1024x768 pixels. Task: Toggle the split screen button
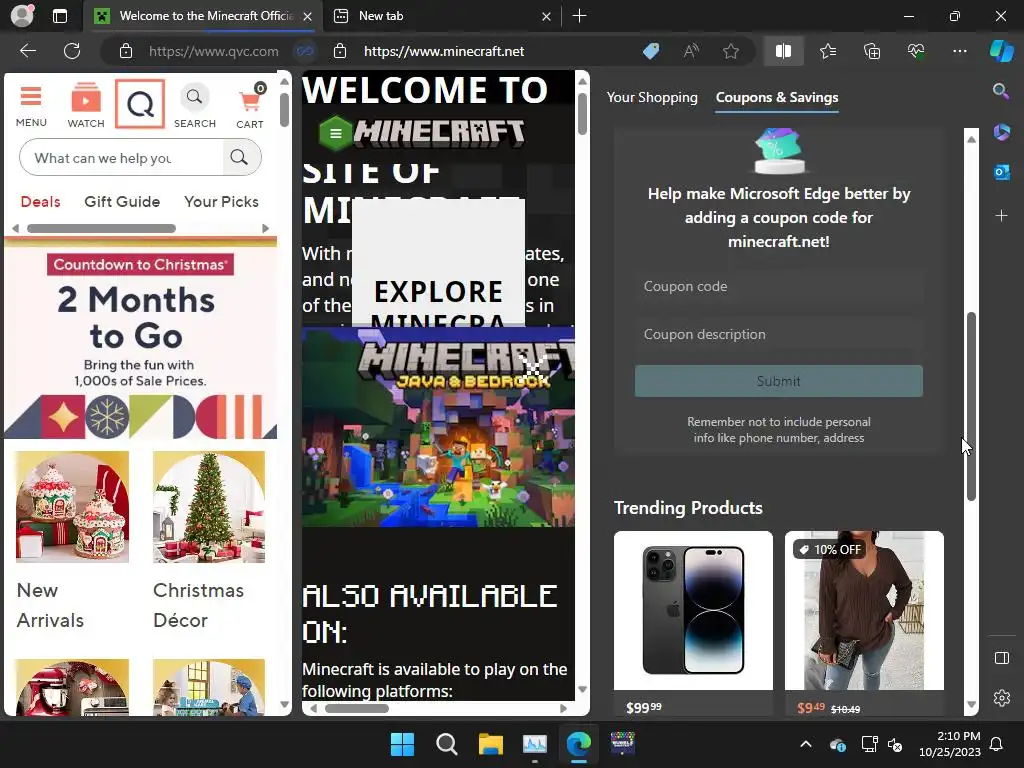click(783, 51)
